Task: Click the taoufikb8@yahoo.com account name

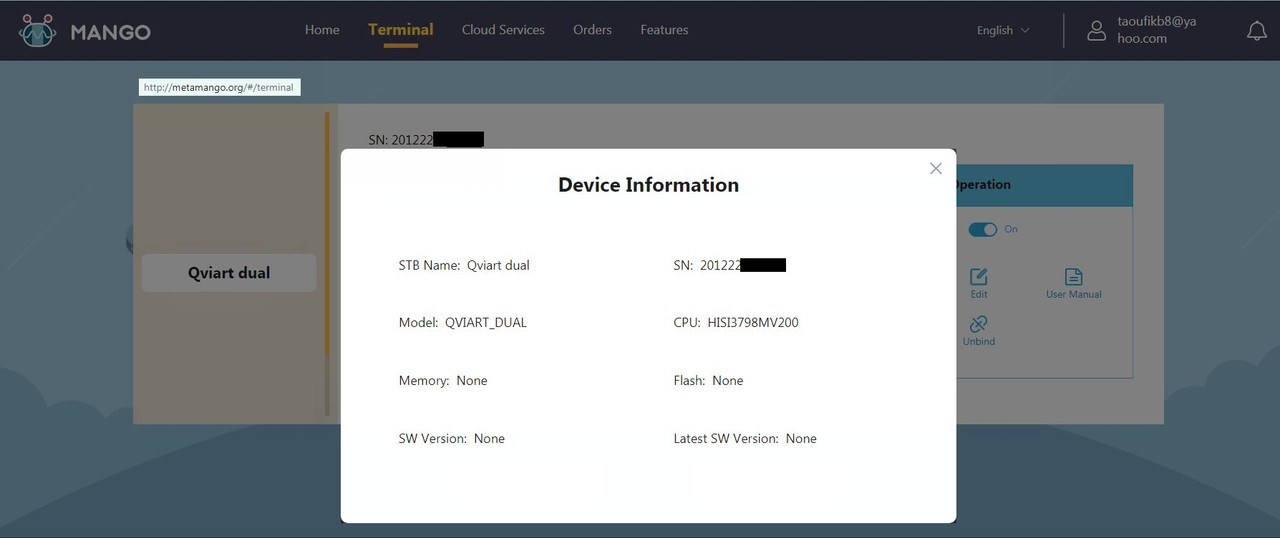Action: pyautogui.click(x=1156, y=30)
